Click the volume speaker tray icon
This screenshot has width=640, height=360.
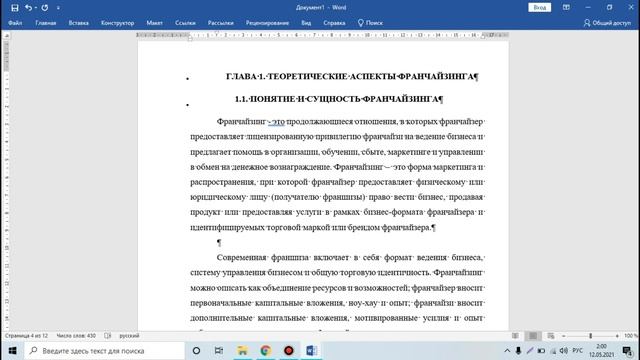(564, 351)
